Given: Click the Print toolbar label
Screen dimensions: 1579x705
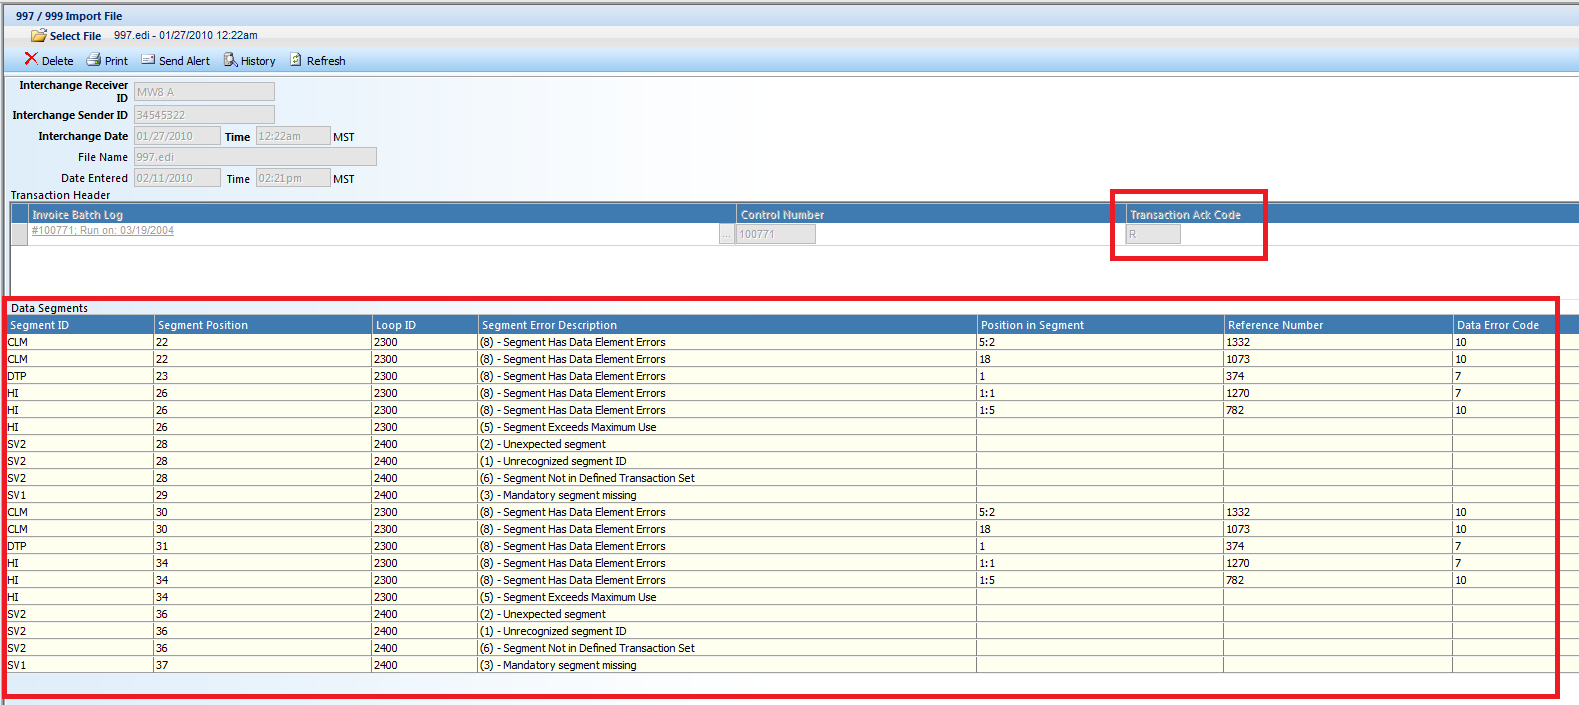Looking at the screenshot, I should coord(116,61).
